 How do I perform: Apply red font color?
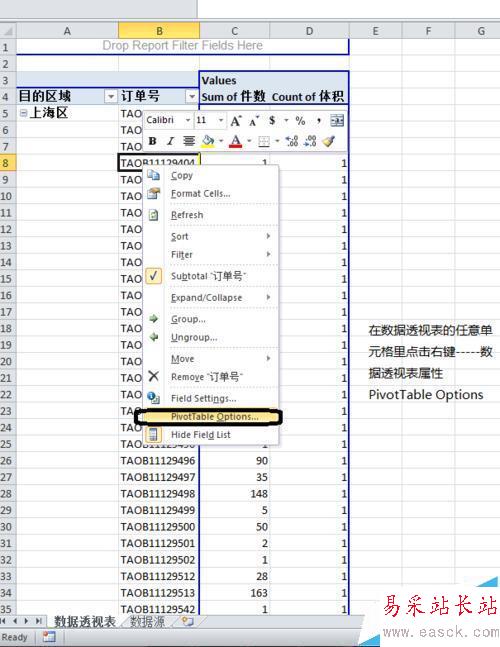[x=236, y=141]
